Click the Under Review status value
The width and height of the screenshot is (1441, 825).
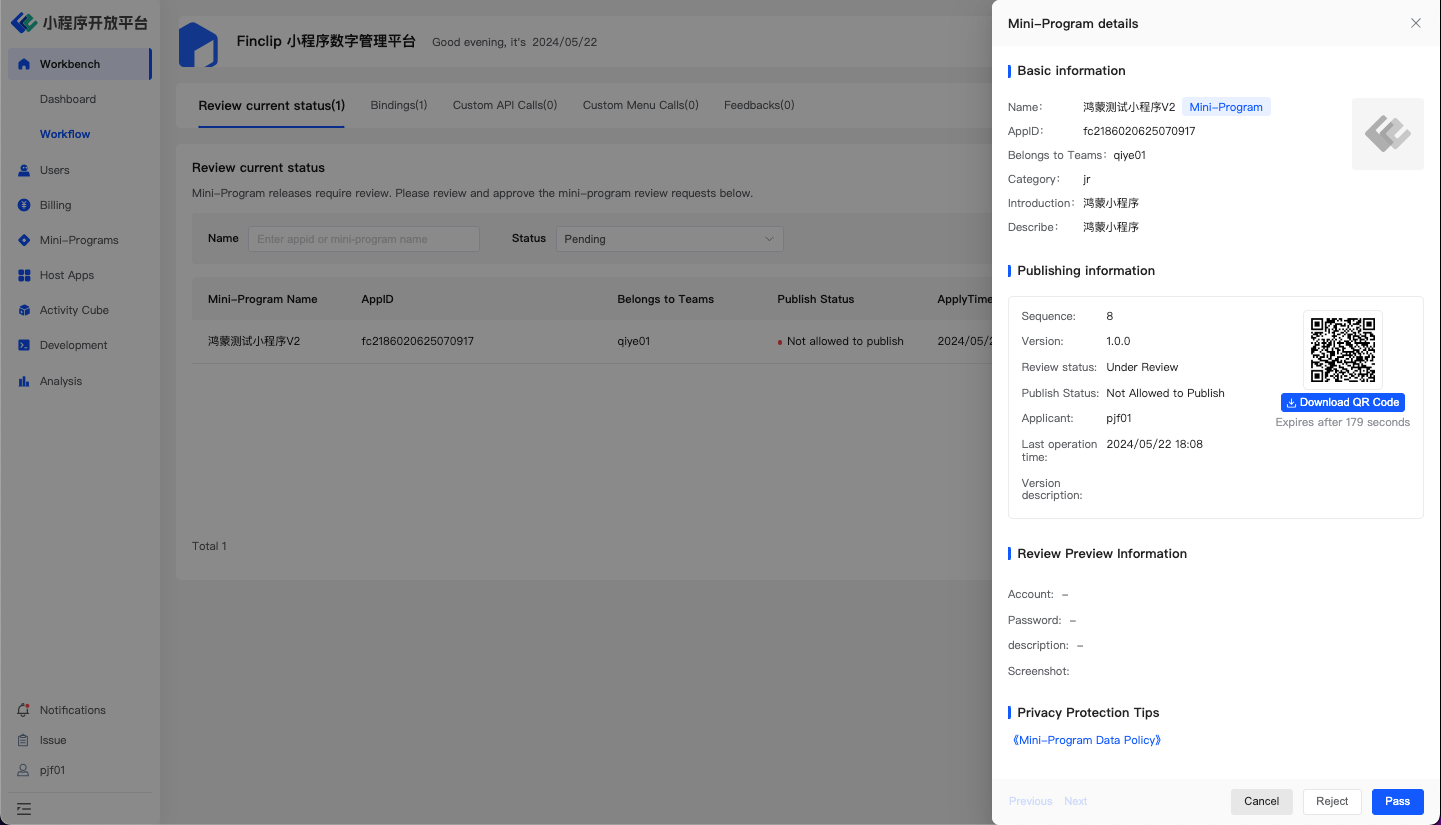coord(1142,367)
